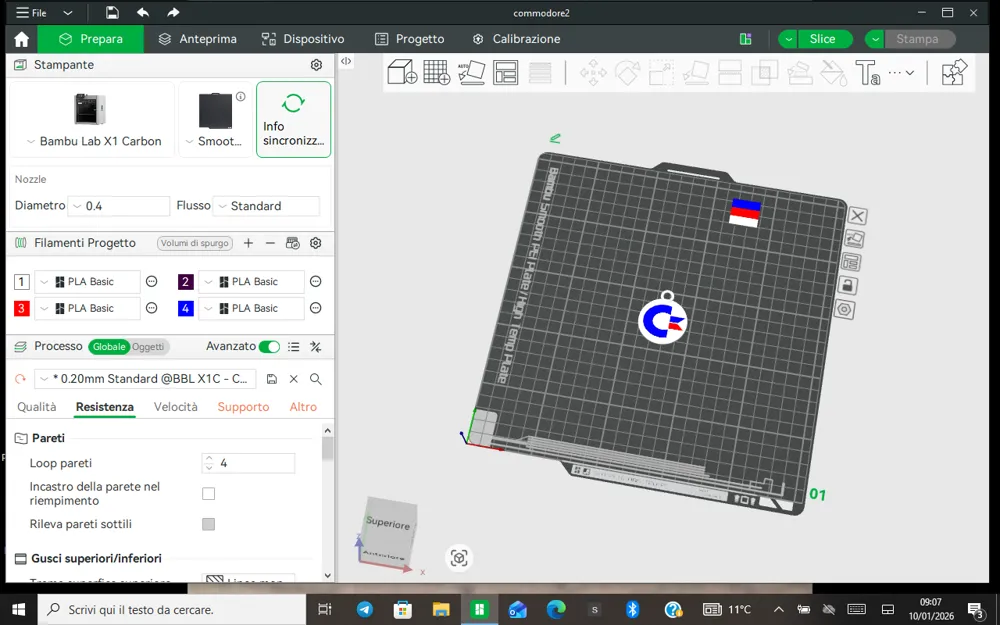
Task: Open the Qualità settings tab
Action: click(37, 407)
